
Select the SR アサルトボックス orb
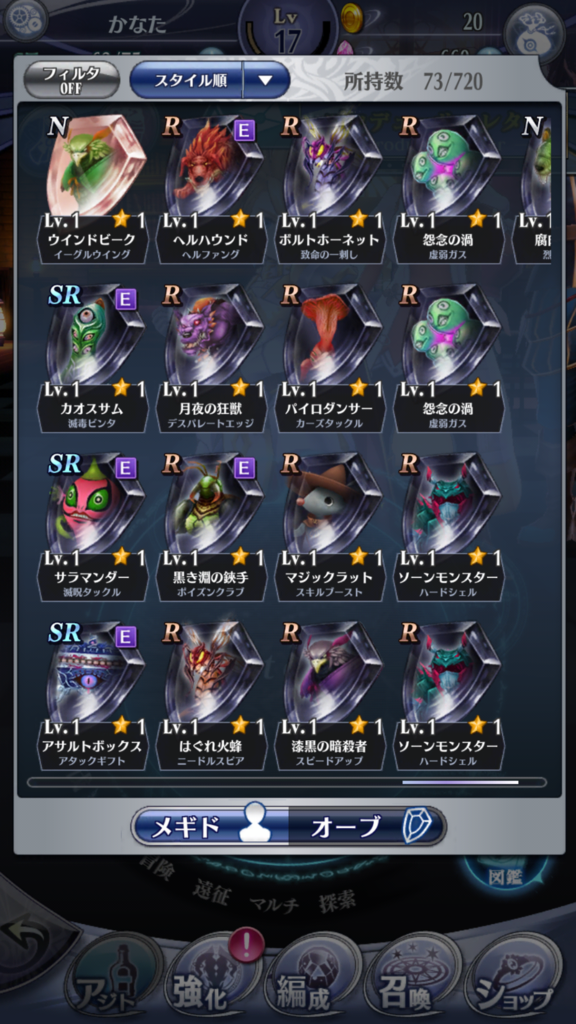pos(92,695)
